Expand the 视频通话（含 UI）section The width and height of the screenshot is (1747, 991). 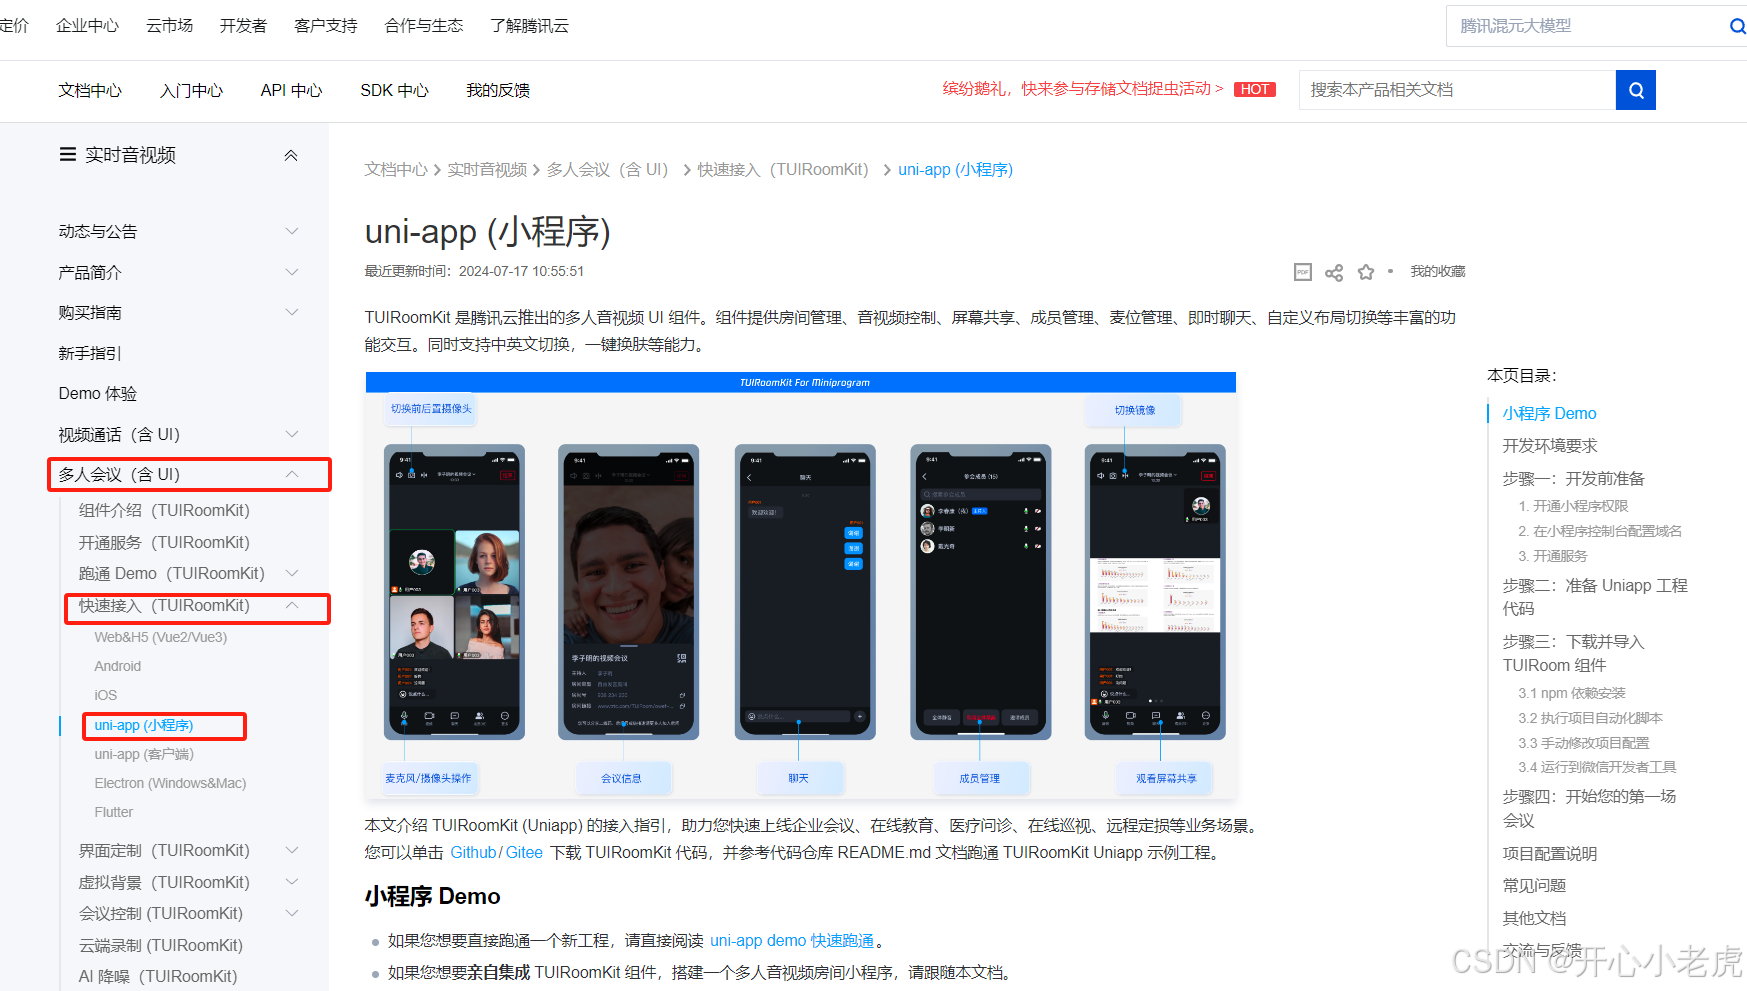click(292, 434)
